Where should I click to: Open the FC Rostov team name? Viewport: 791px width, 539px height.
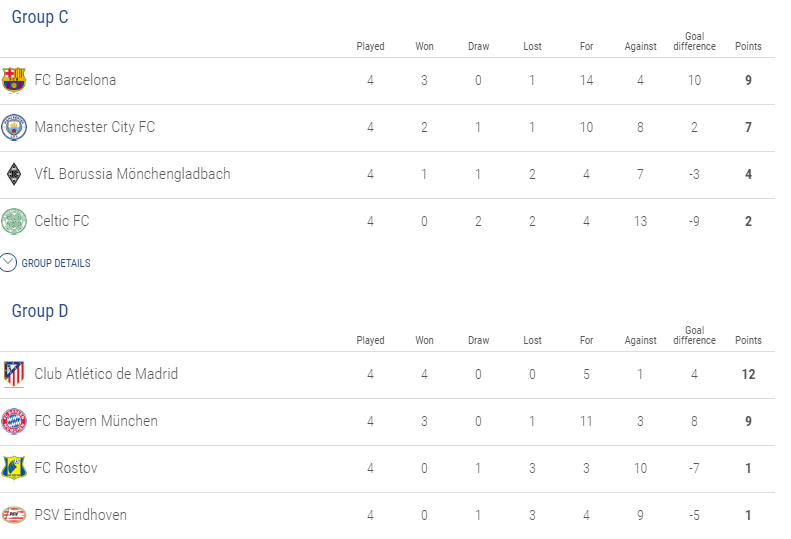click(66, 468)
